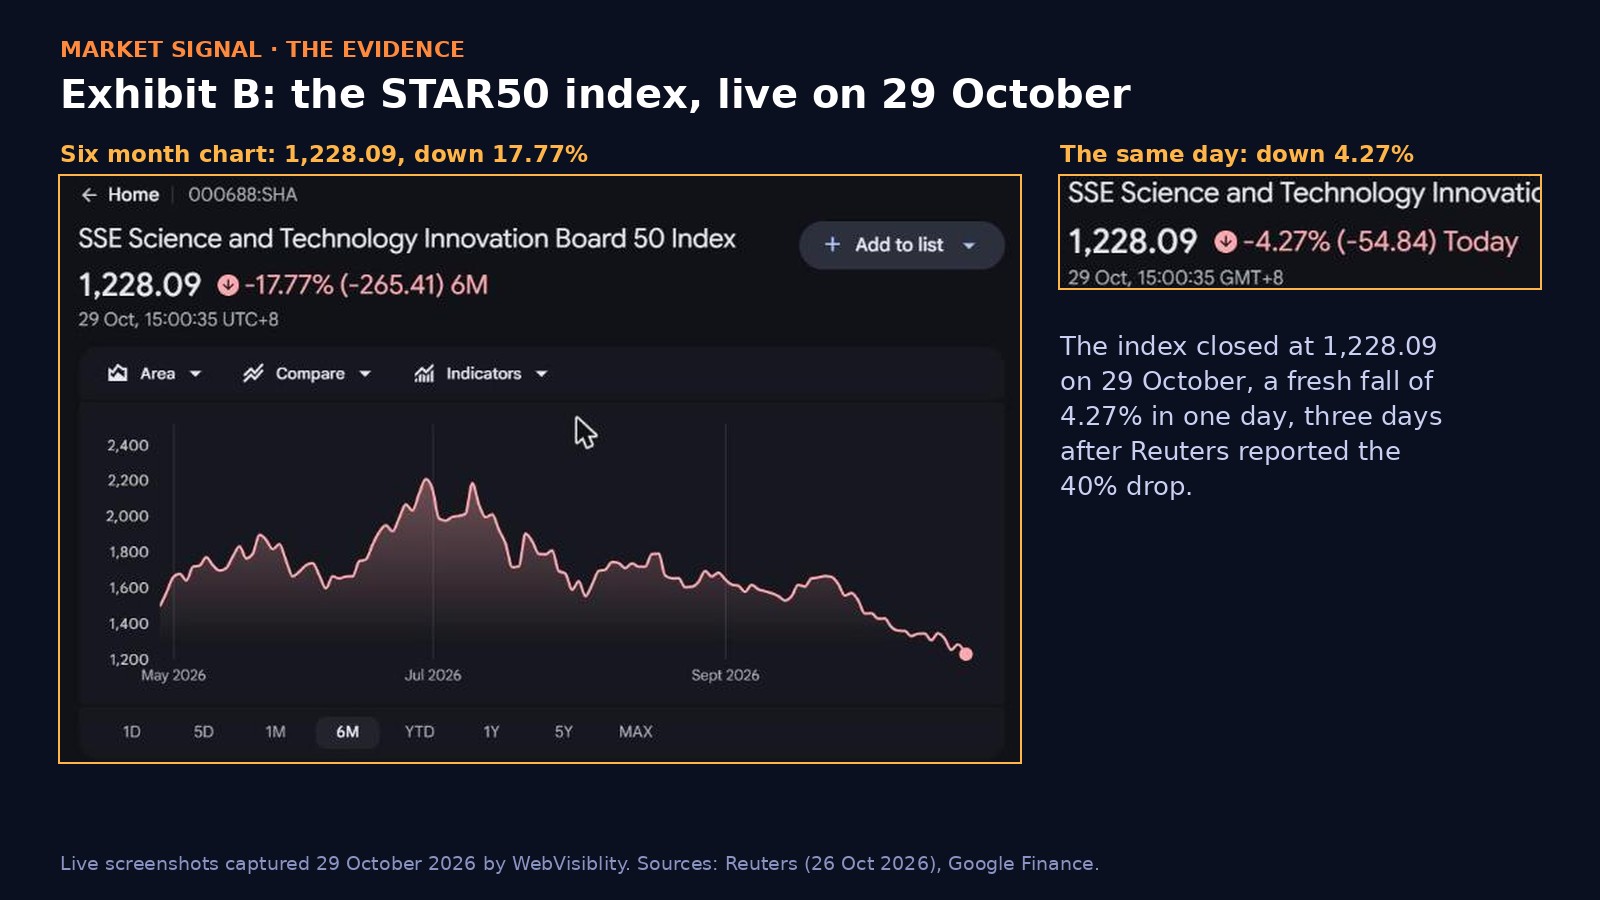
Task: Click the red down-arrow icon beside -17.77%
Action: [228, 285]
